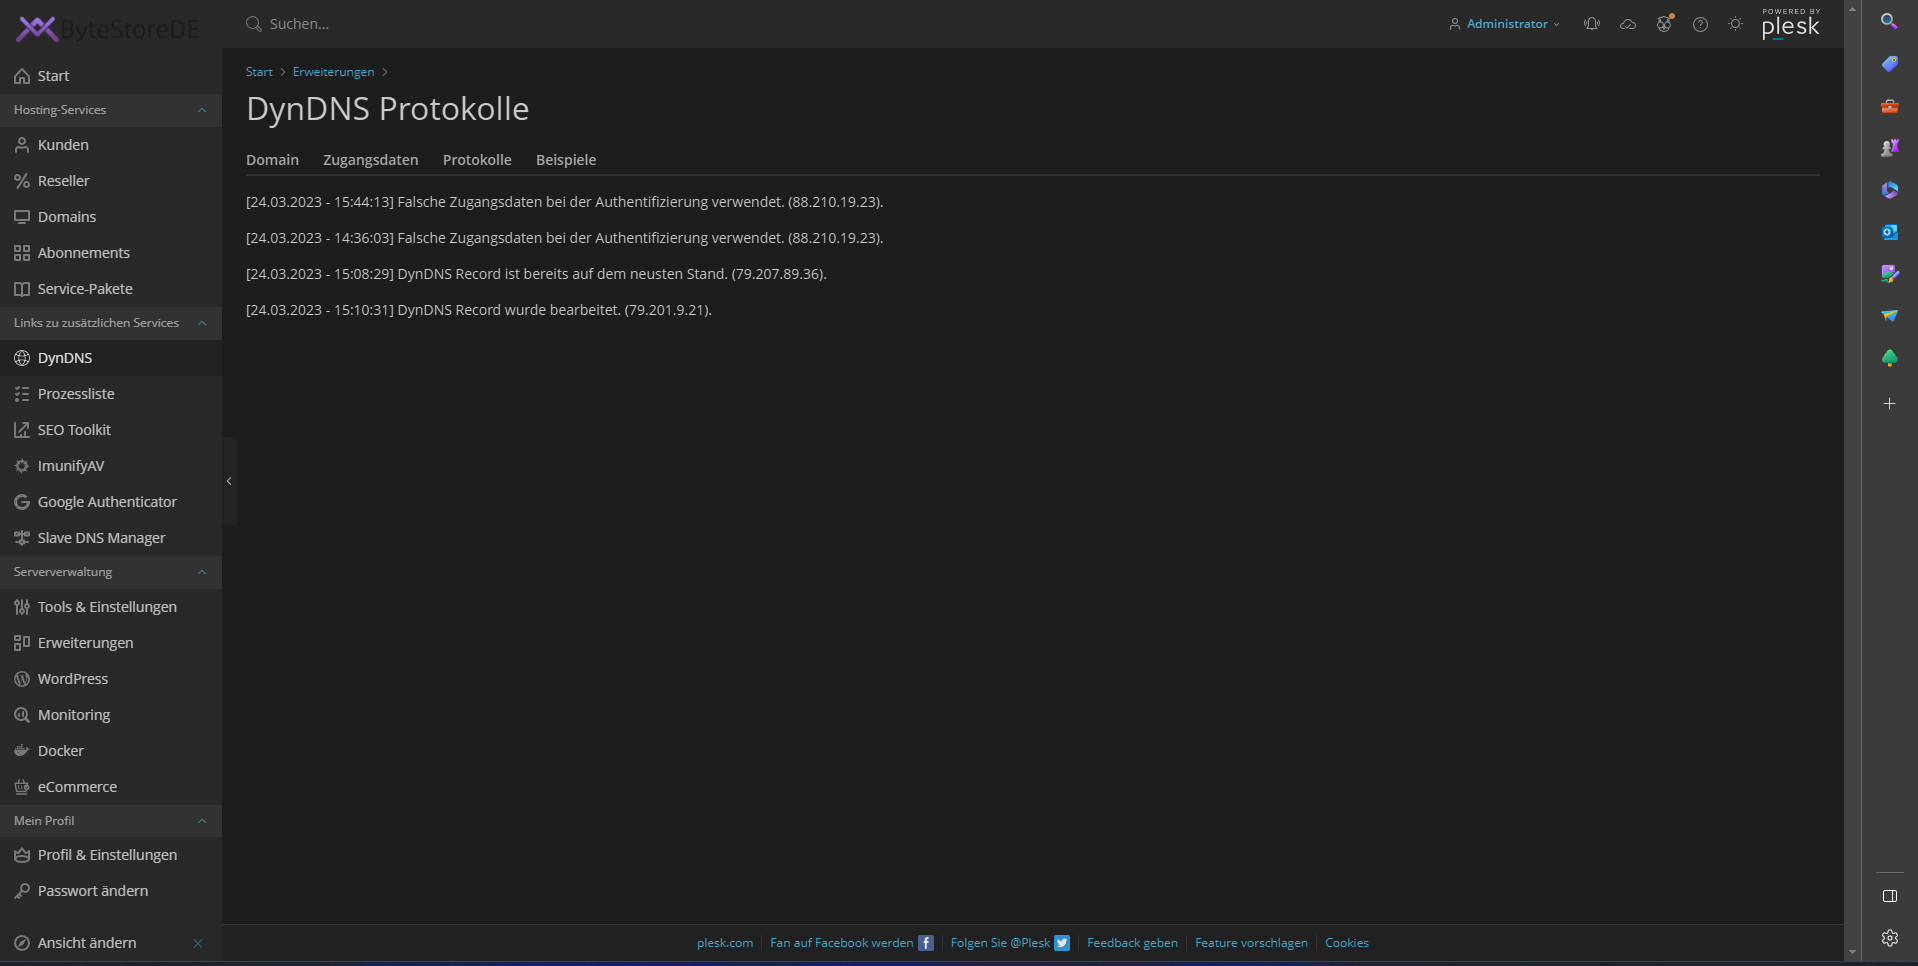Switch to the Beispiele tab
This screenshot has width=1918, height=966.
565,160
